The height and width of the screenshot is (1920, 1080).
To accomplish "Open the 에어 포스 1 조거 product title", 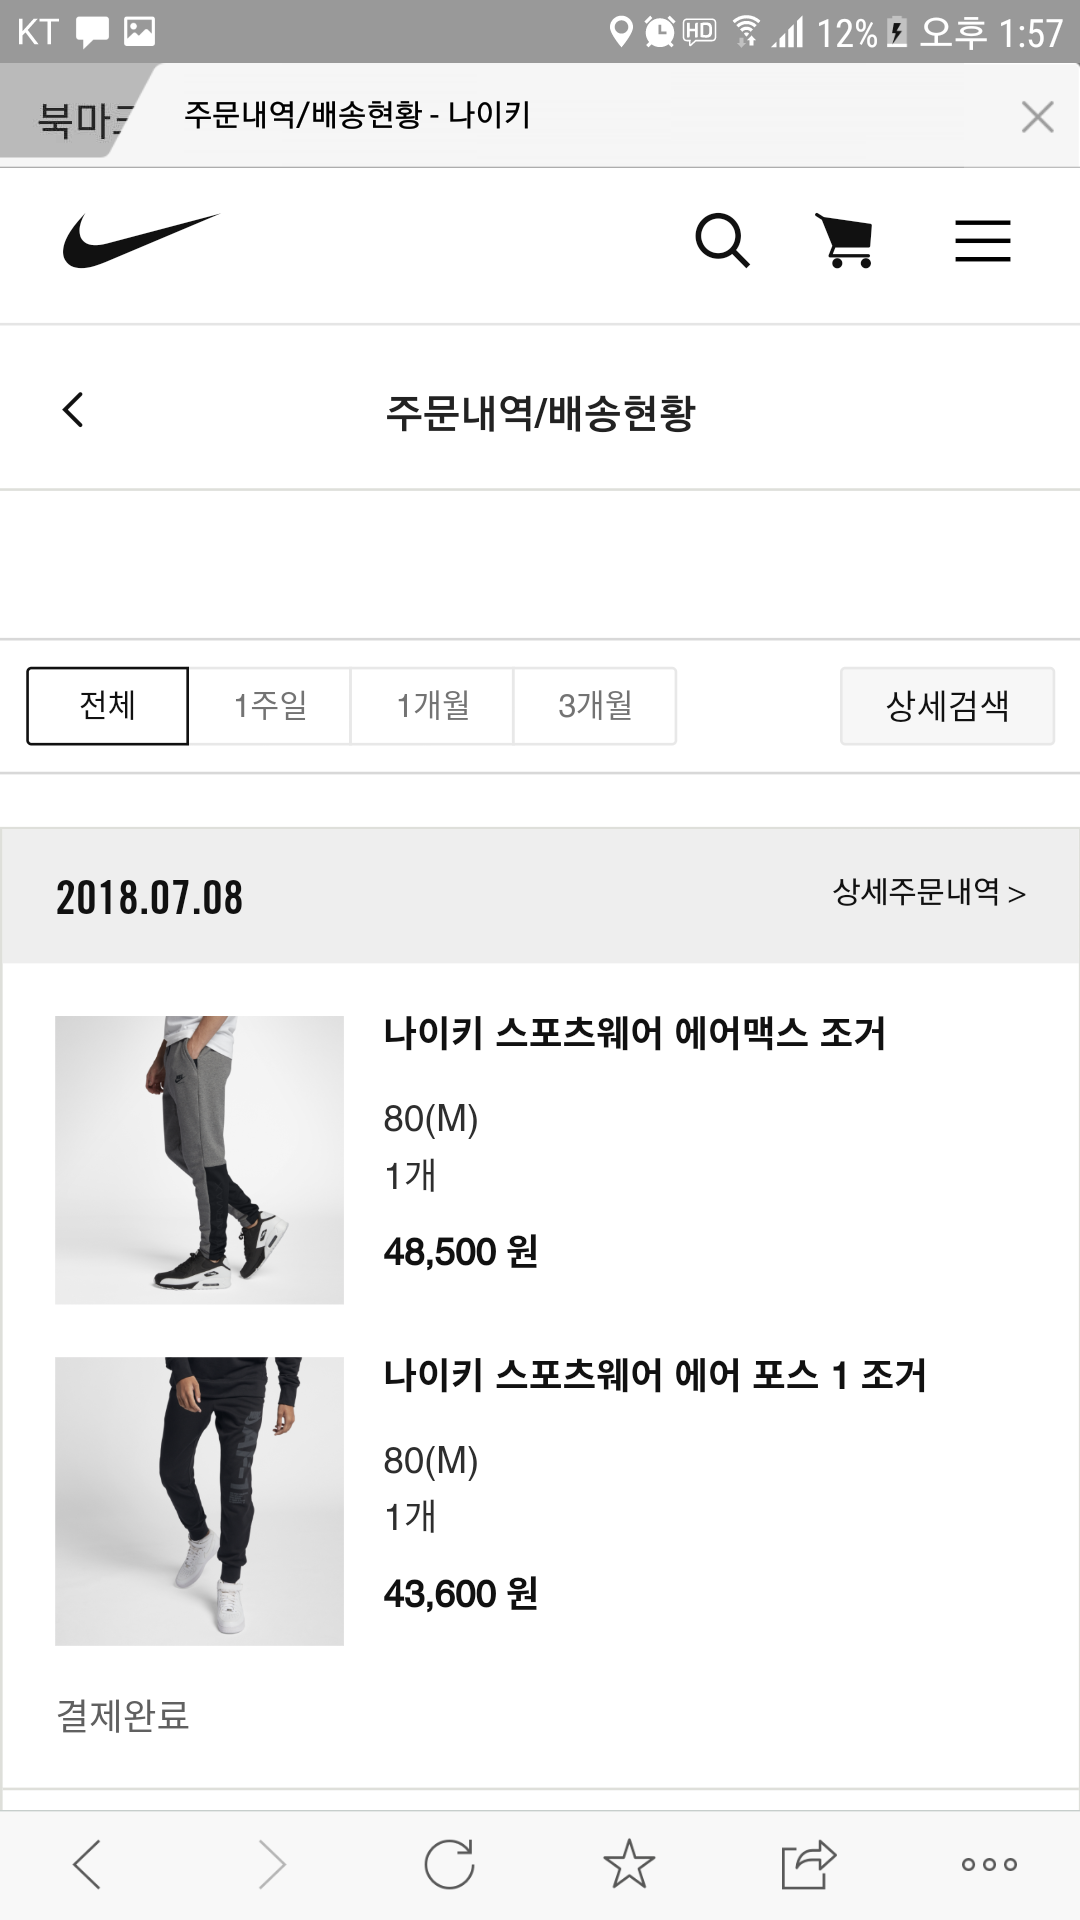I will coord(655,1376).
